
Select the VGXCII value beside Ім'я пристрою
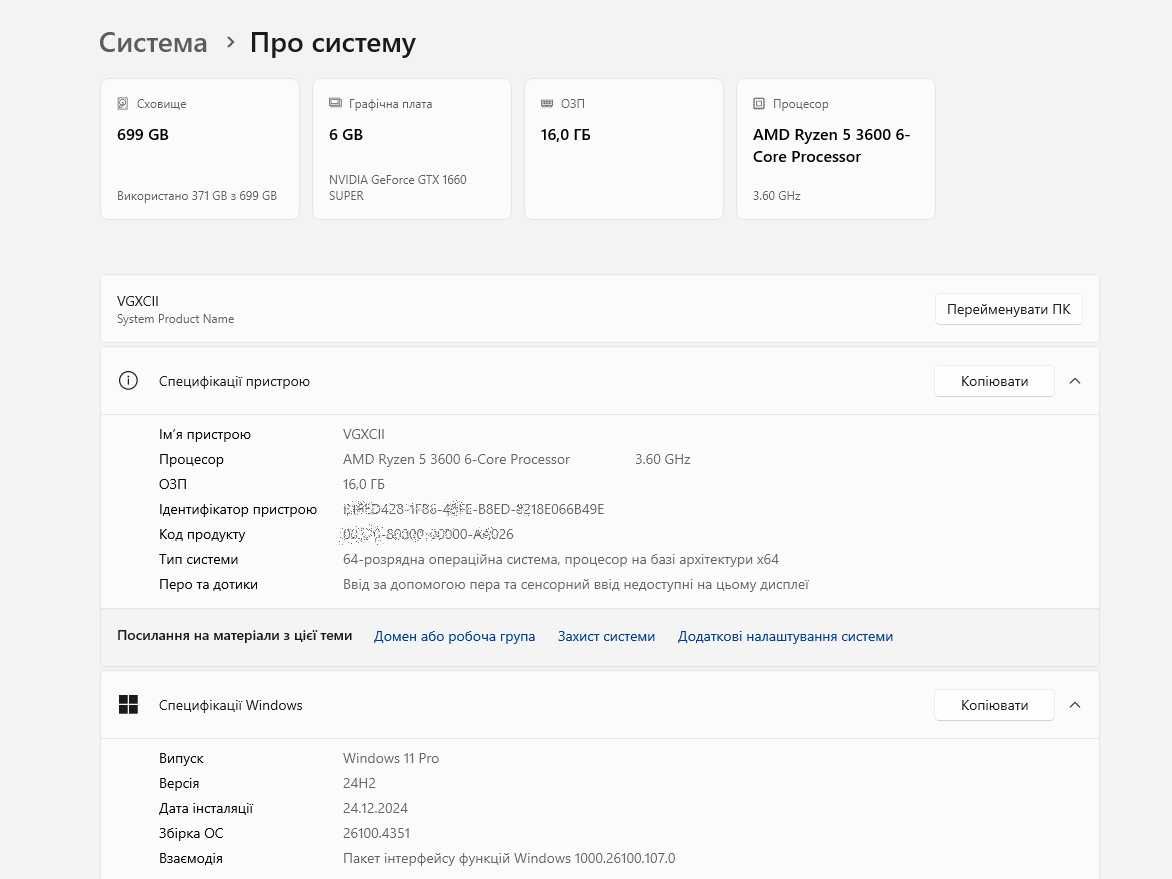coord(364,434)
